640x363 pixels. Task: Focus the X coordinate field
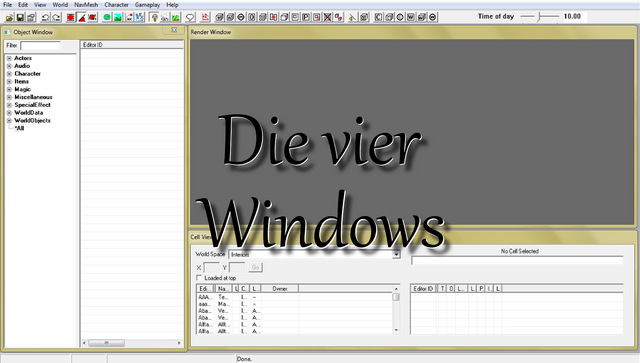(212, 267)
